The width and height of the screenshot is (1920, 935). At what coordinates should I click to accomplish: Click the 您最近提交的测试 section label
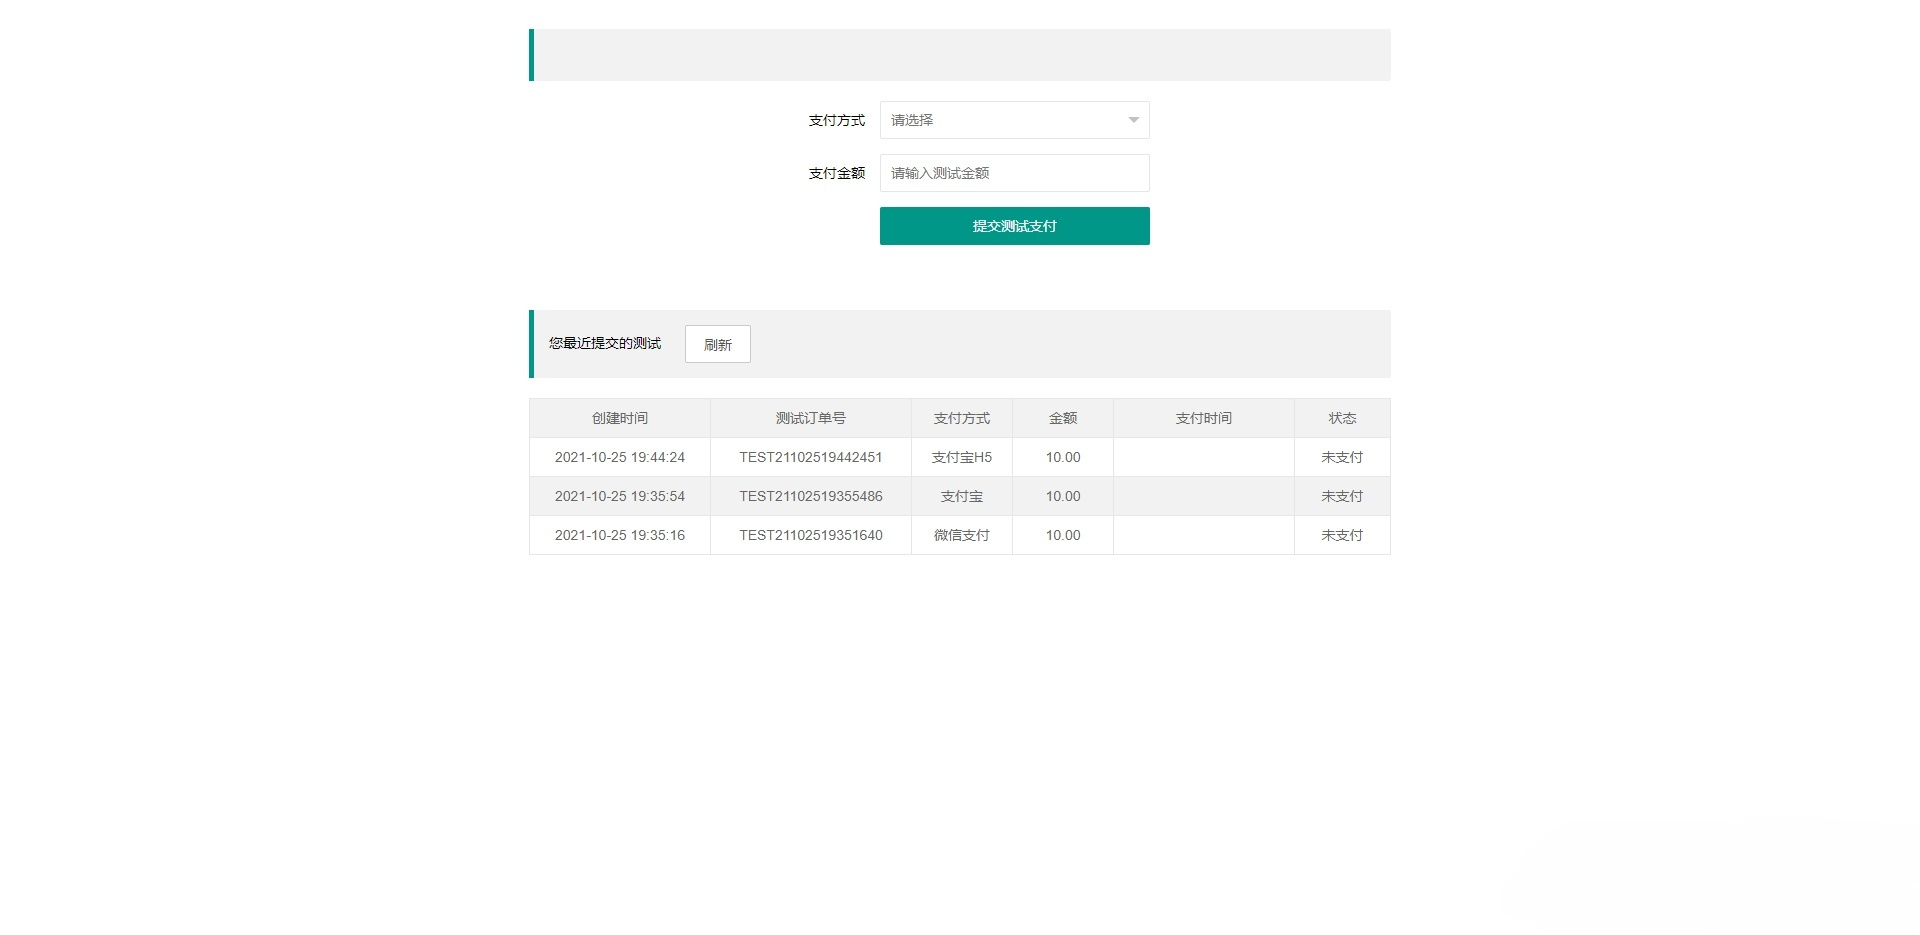[603, 343]
